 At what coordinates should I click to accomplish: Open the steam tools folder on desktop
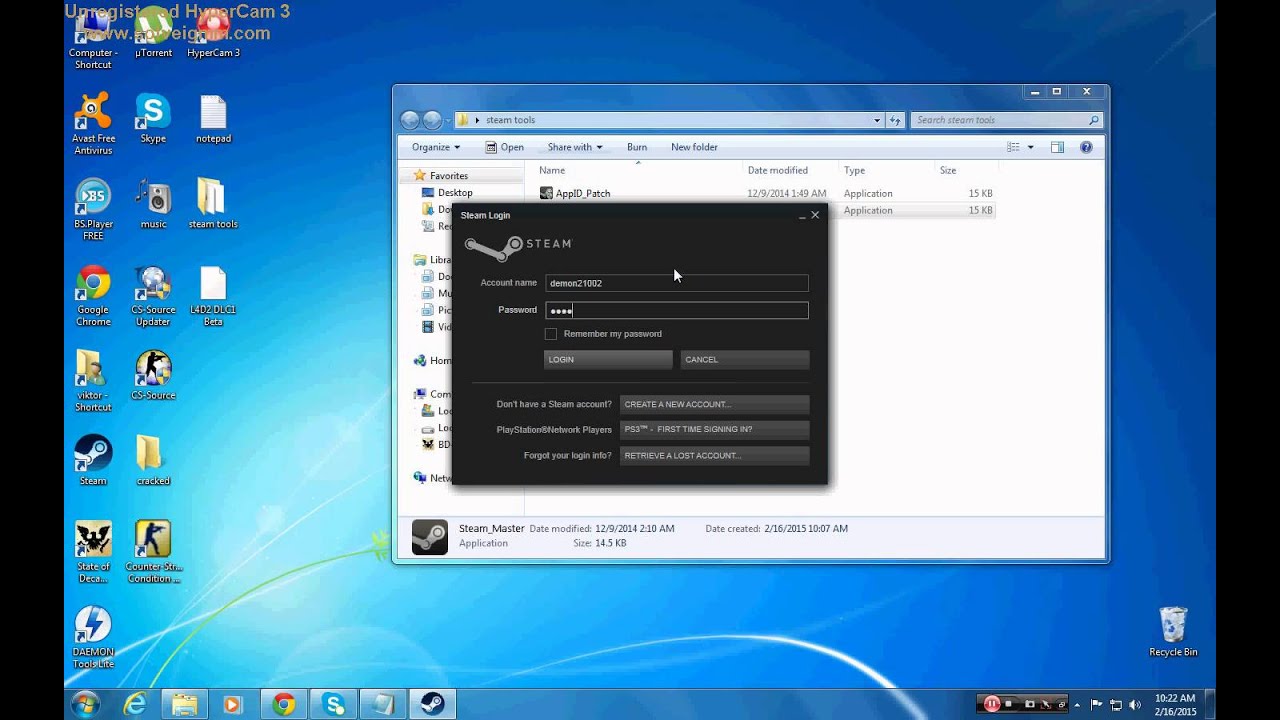pos(213,204)
